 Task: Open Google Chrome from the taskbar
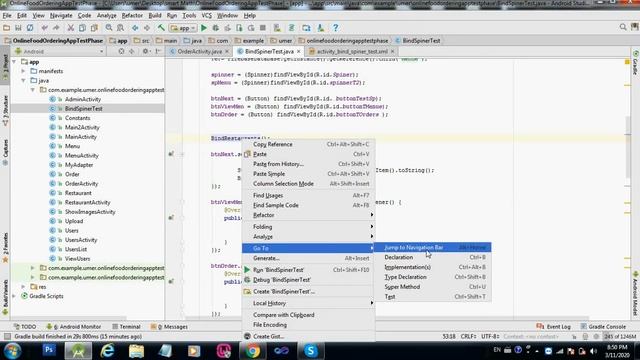click(x=253, y=351)
